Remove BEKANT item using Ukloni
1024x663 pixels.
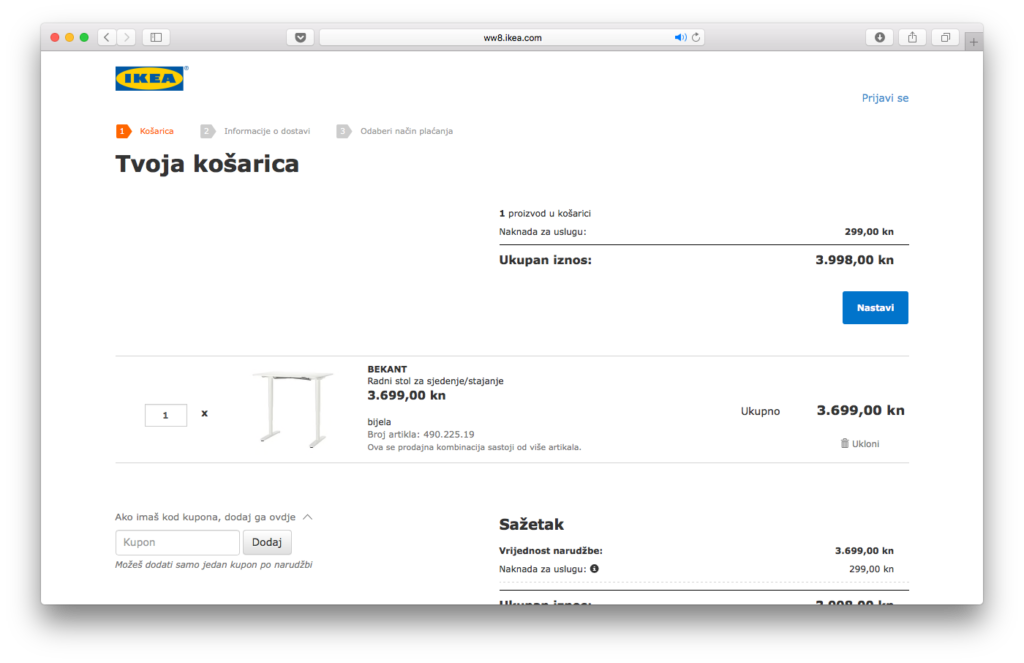click(860, 443)
